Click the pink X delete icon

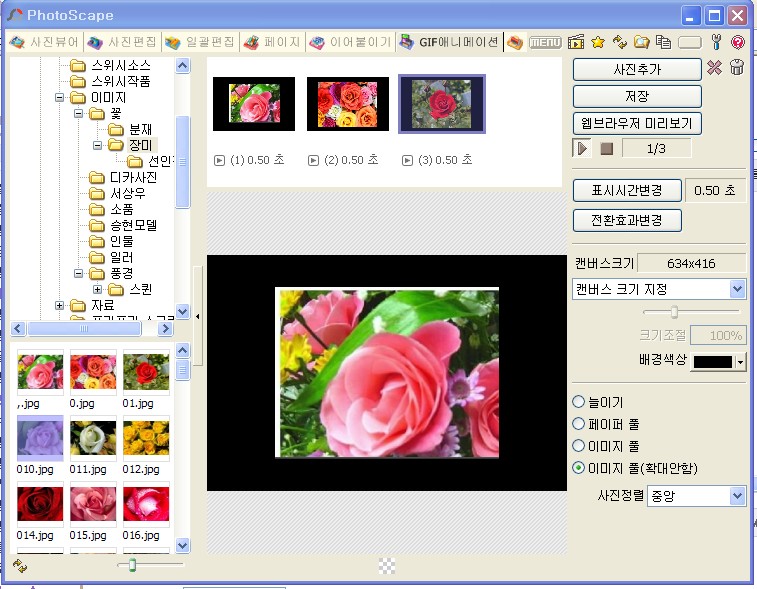click(714, 68)
